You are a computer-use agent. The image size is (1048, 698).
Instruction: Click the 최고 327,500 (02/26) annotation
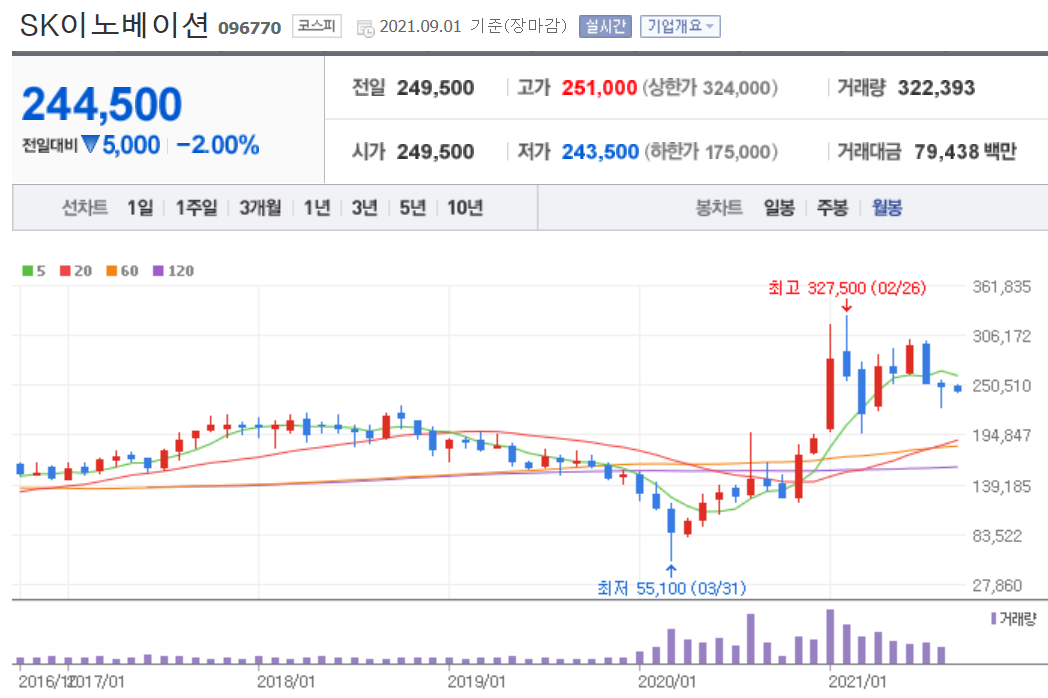847,288
